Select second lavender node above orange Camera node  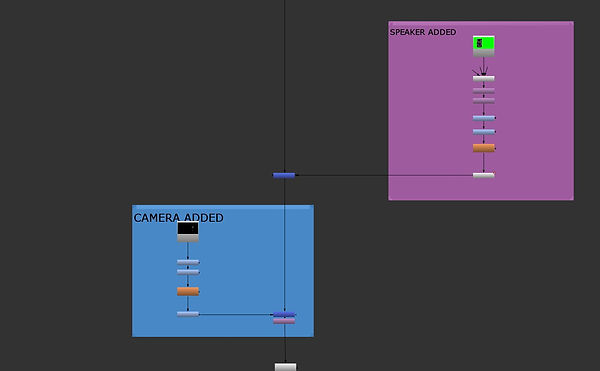pos(188,272)
